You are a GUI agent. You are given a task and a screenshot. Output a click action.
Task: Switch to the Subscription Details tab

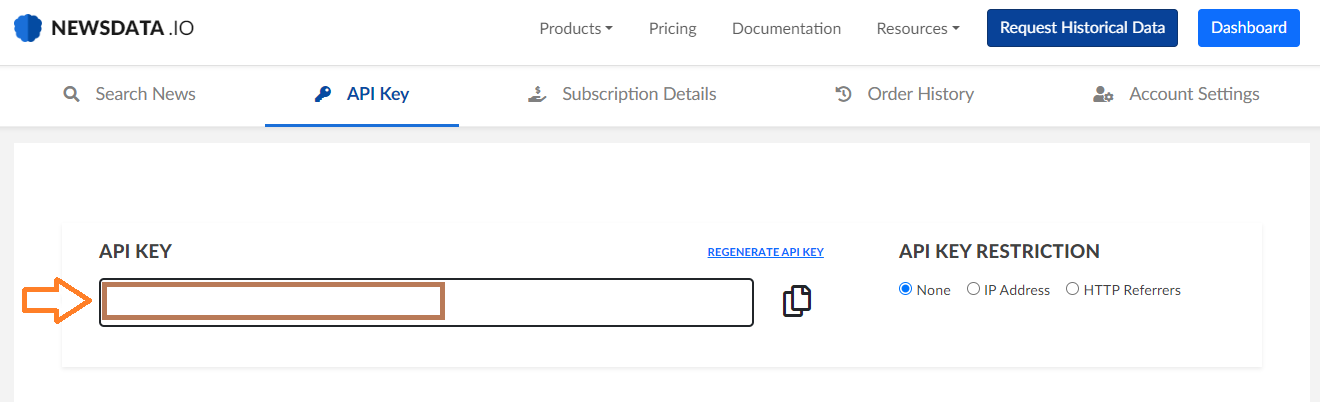[x=622, y=95]
